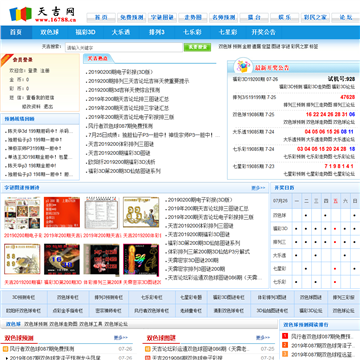Click the result 47628 for 排列3/5

tap(347, 97)
